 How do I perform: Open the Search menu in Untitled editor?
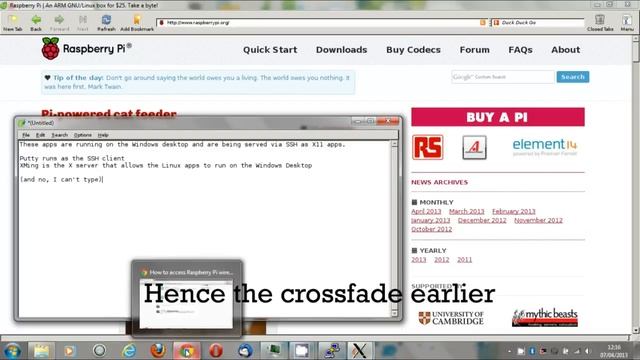pyautogui.click(x=59, y=135)
